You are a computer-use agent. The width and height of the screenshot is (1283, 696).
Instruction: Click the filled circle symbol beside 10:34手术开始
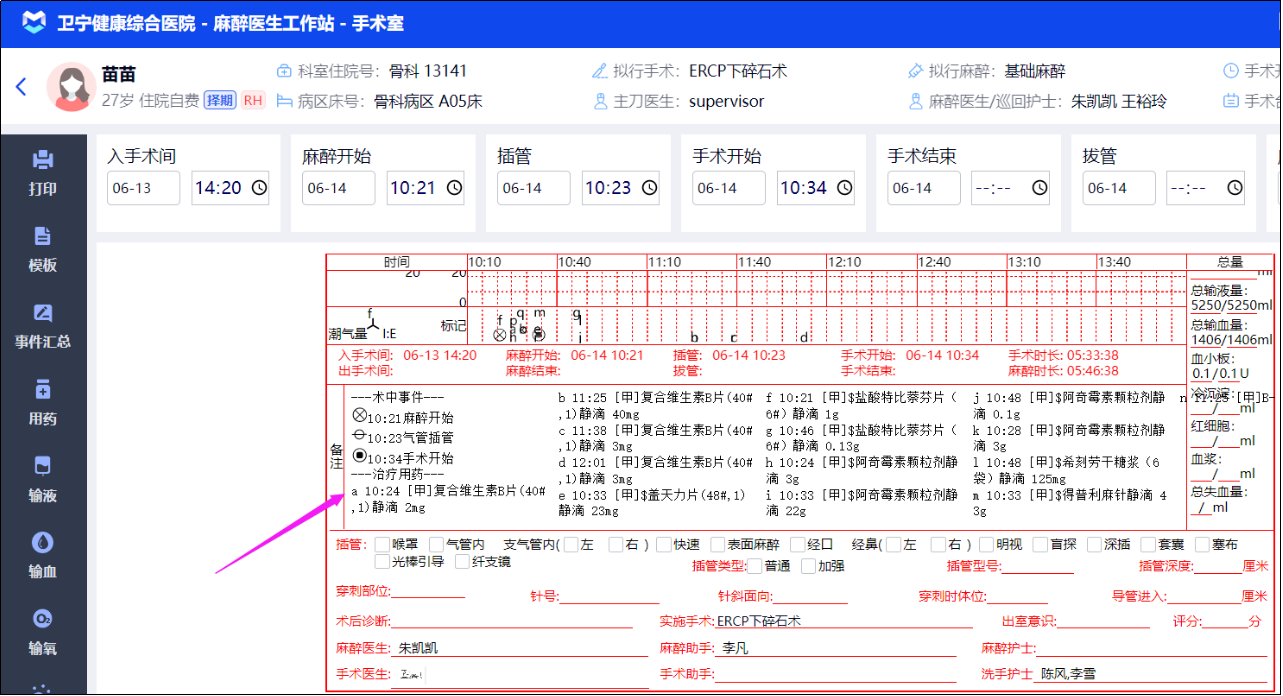coord(359,456)
